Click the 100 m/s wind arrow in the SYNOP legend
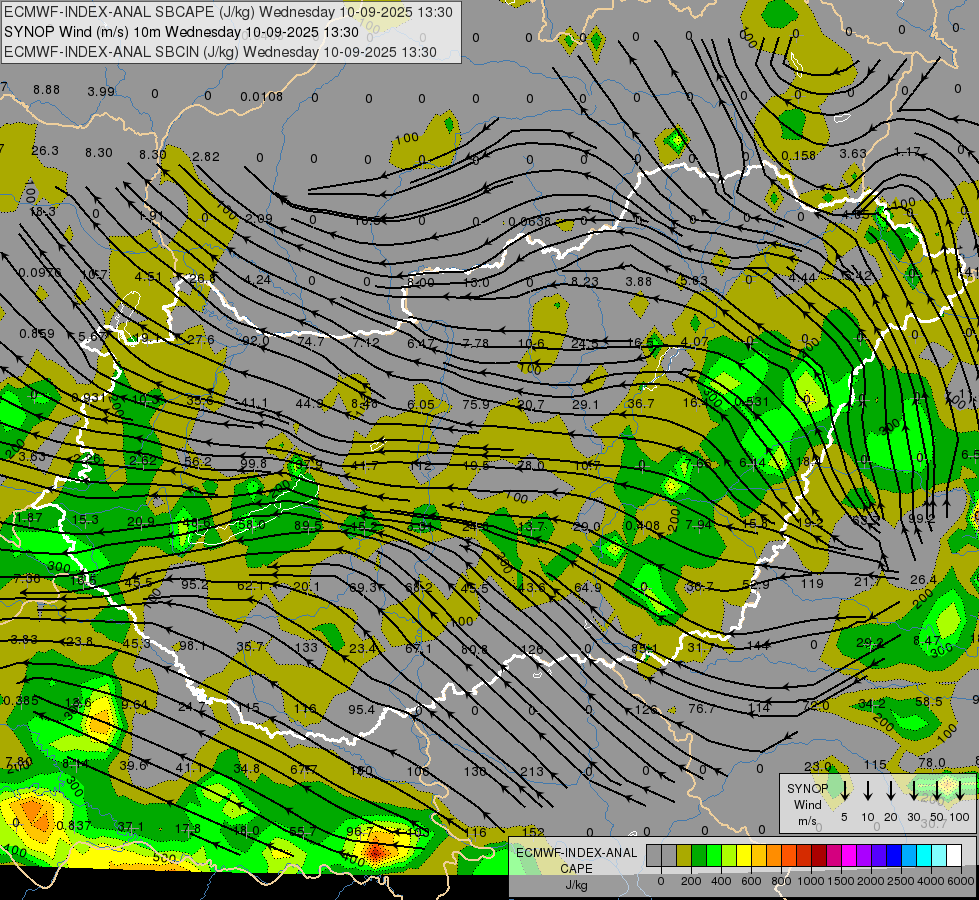The width and height of the screenshot is (979, 900). tap(960, 791)
